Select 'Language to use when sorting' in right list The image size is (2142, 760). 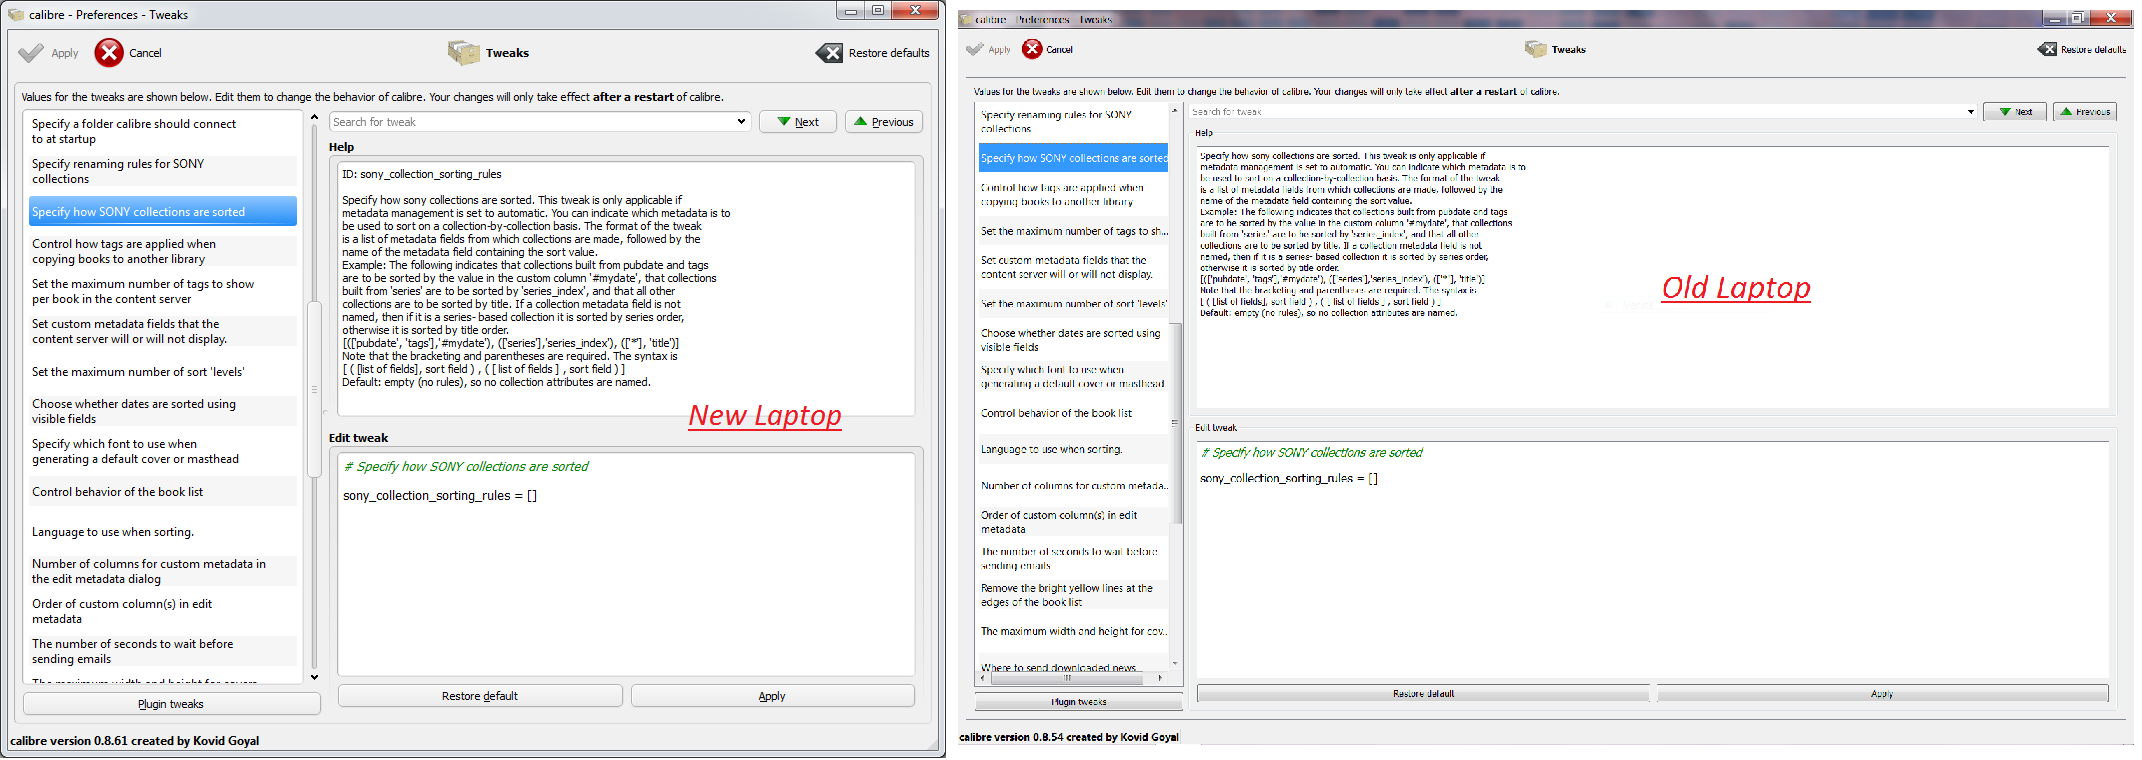tap(1073, 449)
